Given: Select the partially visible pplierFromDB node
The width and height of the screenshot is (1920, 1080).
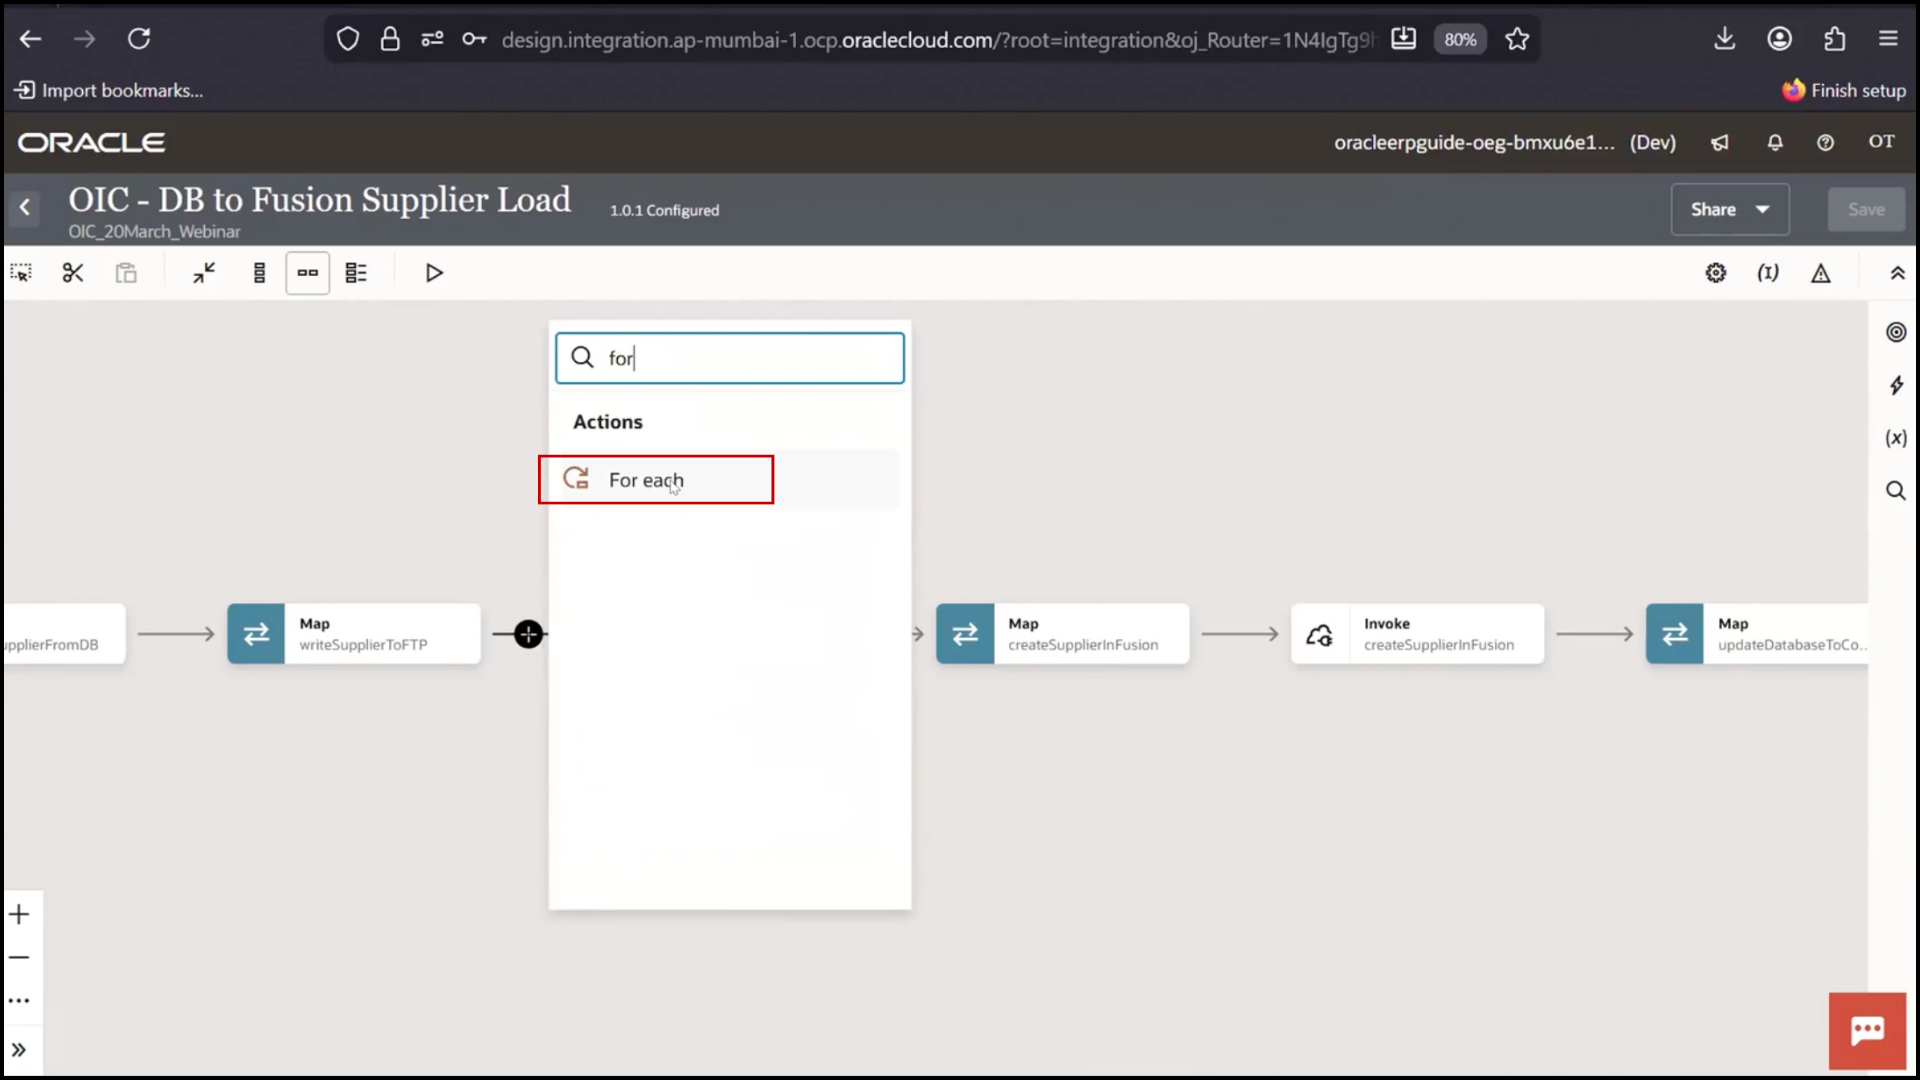Looking at the screenshot, I should click(64, 634).
